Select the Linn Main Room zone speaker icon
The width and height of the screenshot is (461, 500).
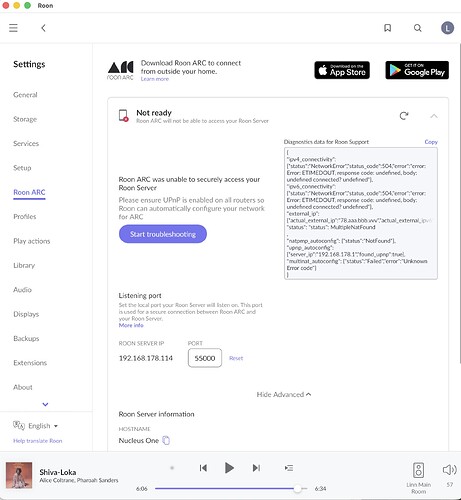click(418, 470)
